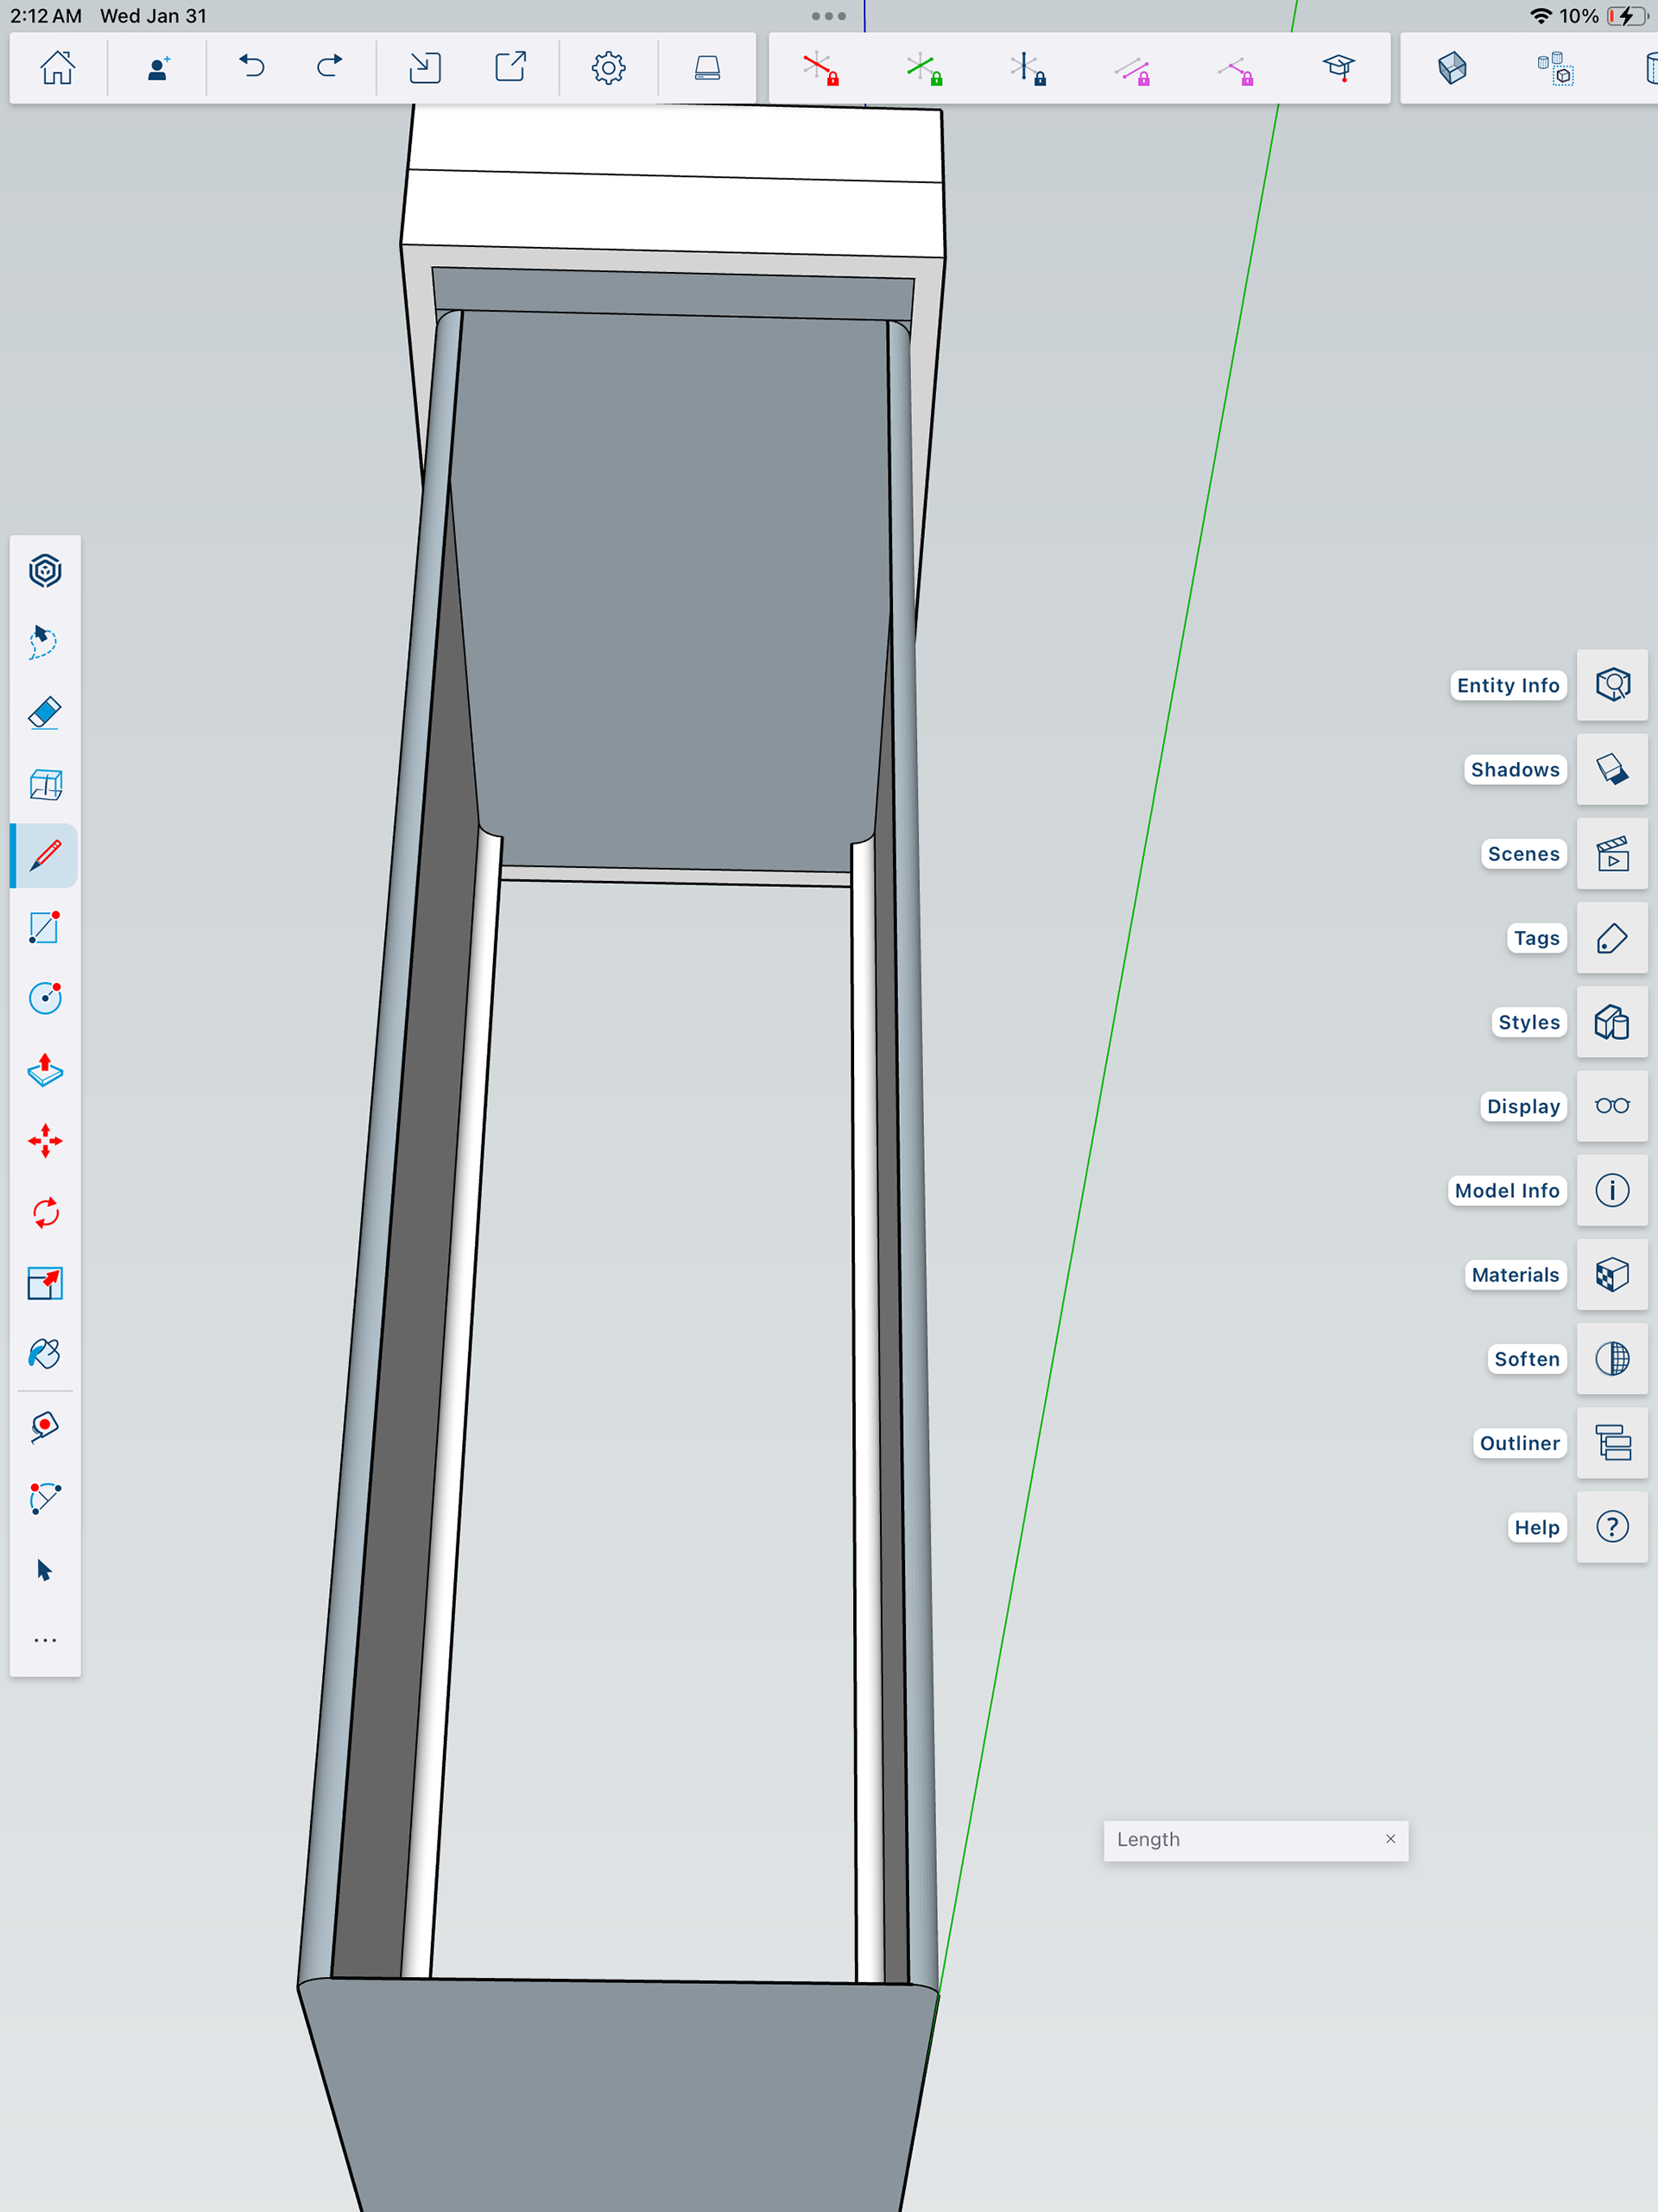
Task: Open the Entity Info panel
Action: click(1612, 685)
